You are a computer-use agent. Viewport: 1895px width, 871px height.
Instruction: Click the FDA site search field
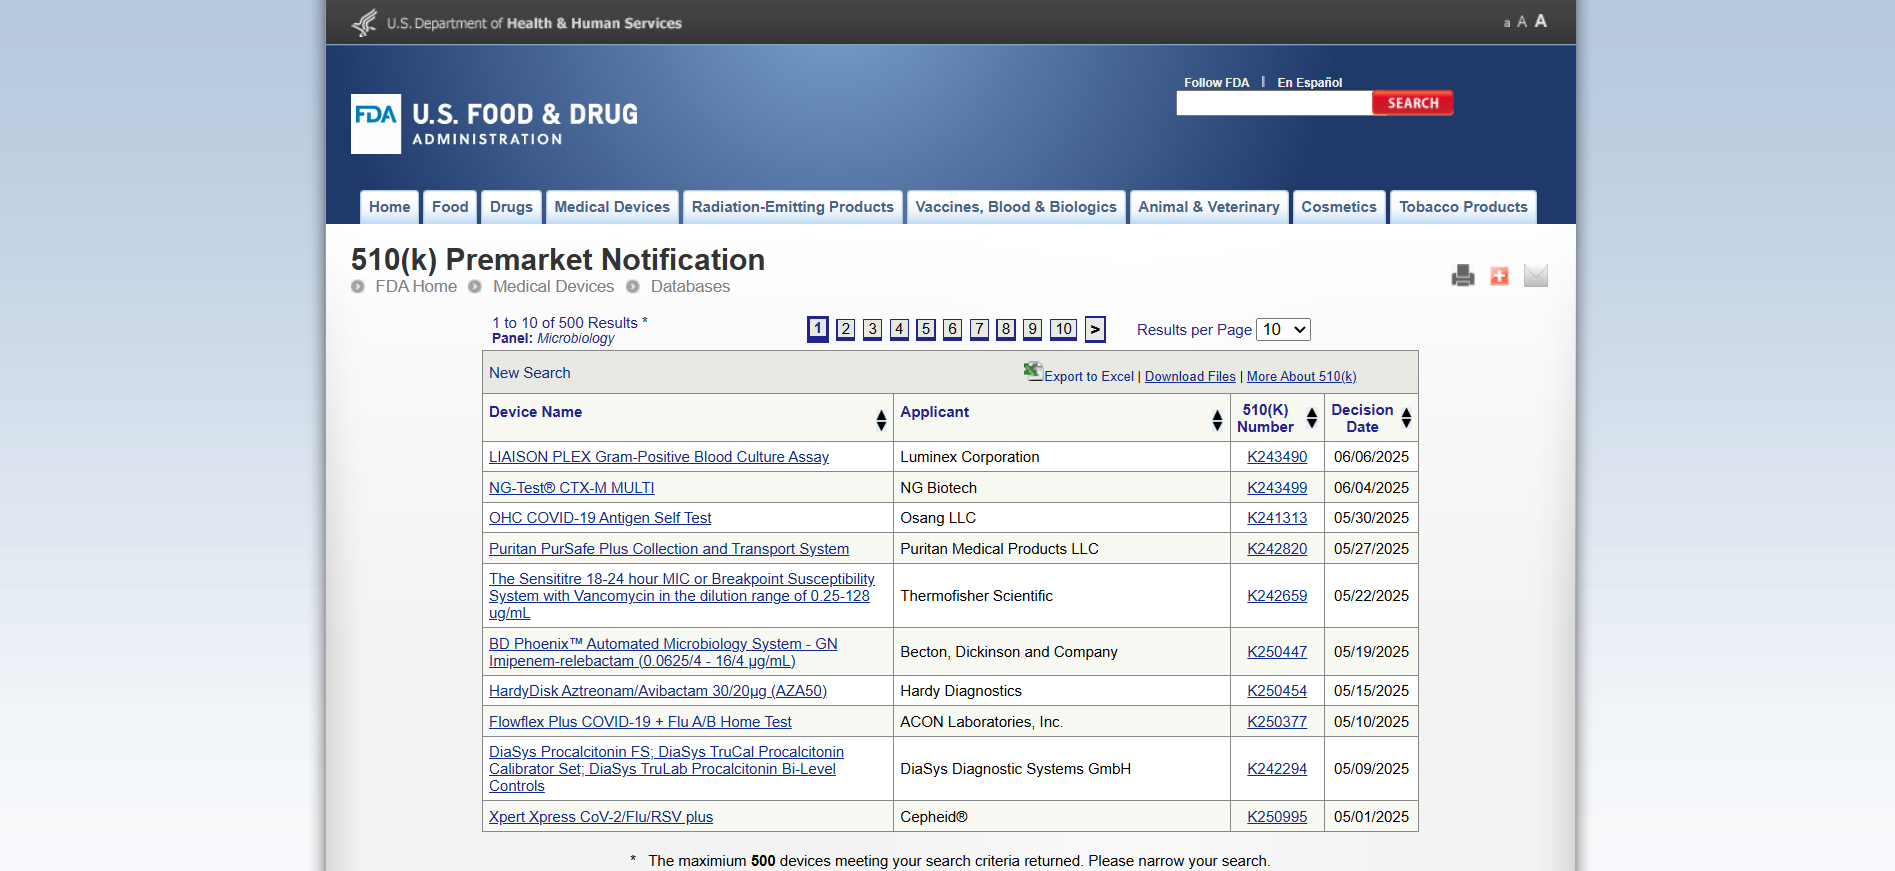click(1274, 103)
